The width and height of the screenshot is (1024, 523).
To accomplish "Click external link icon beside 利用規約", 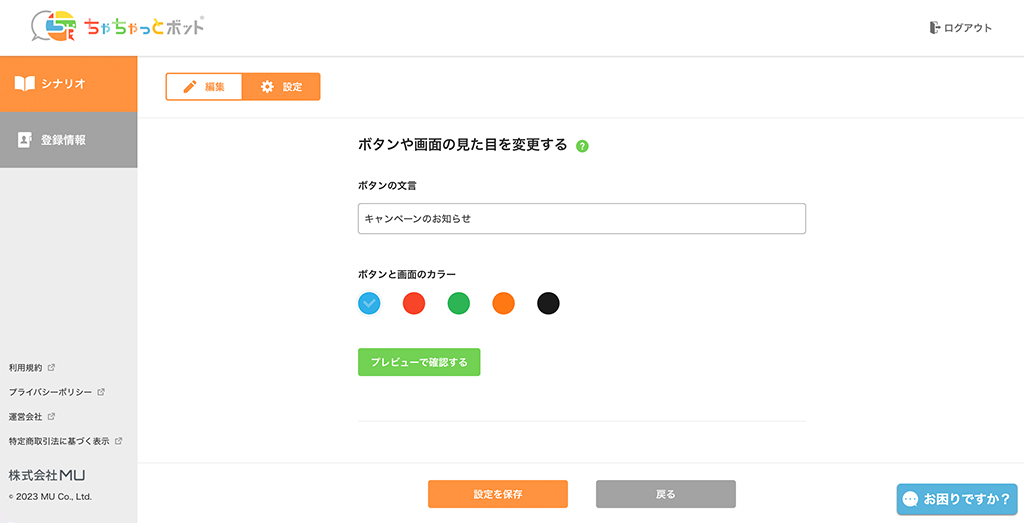I will pos(51,367).
